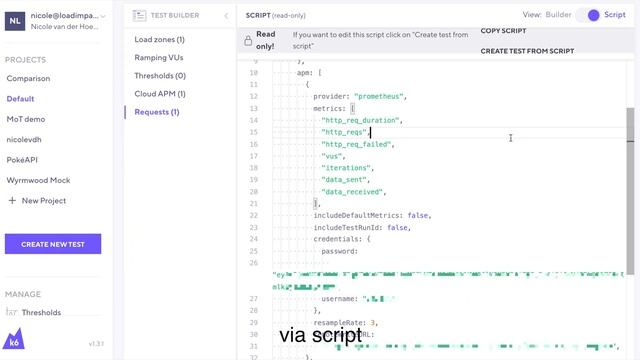Click the Copy Script button
The width and height of the screenshot is (640, 360).
pos(503,31)
